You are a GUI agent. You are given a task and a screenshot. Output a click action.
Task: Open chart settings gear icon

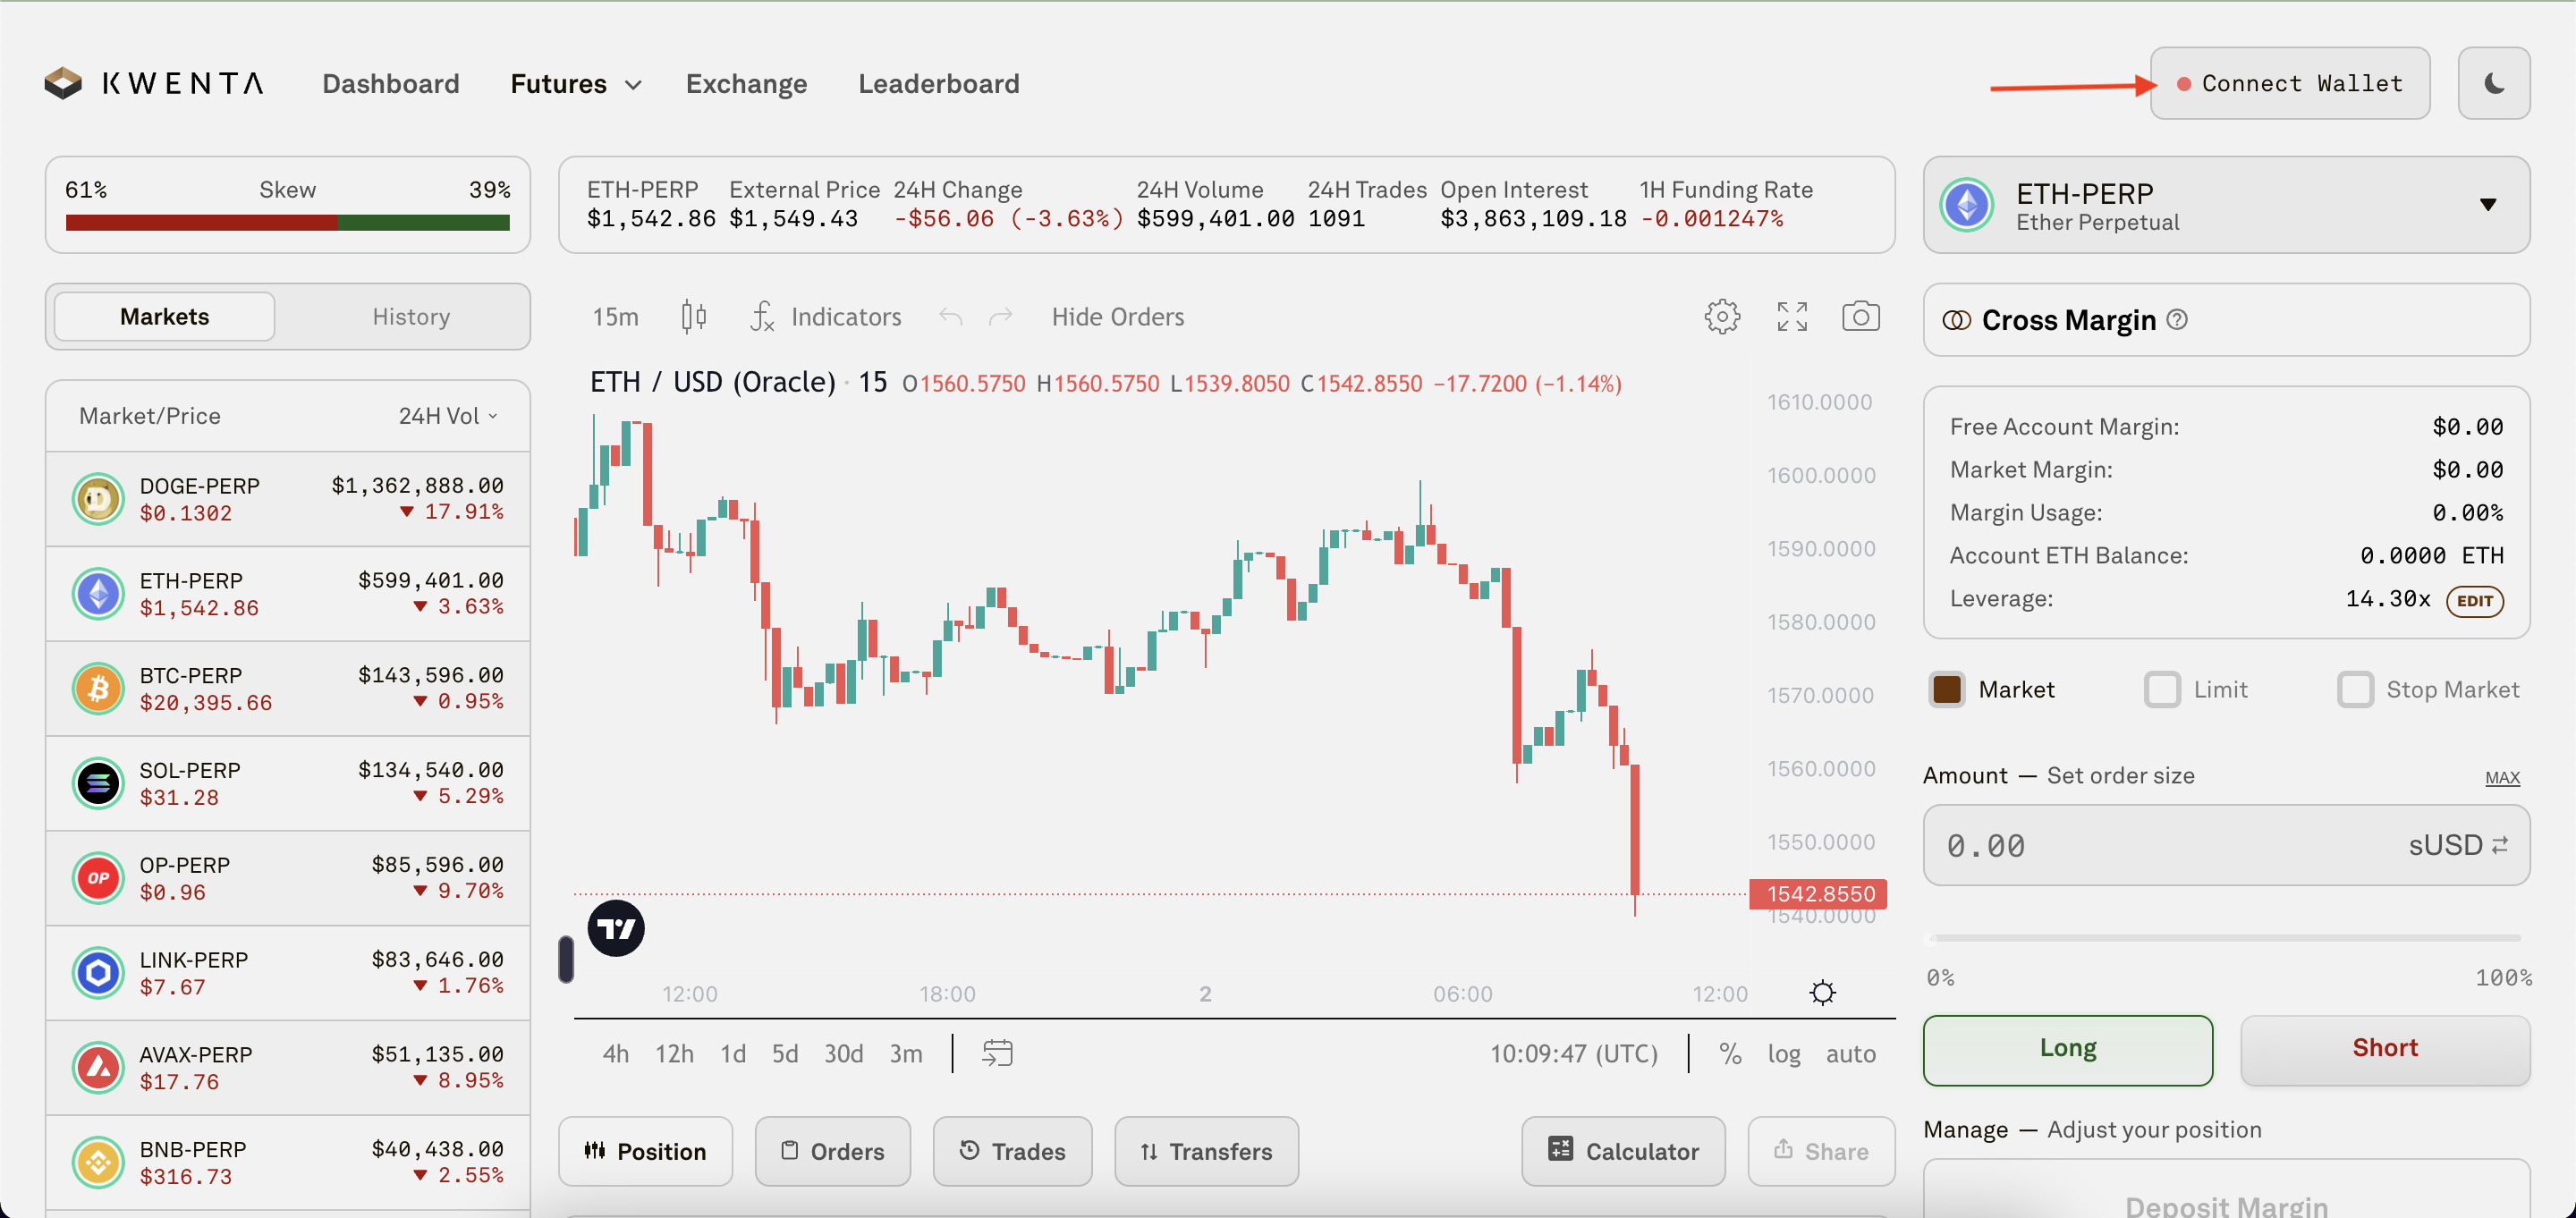coord(1721,317)
